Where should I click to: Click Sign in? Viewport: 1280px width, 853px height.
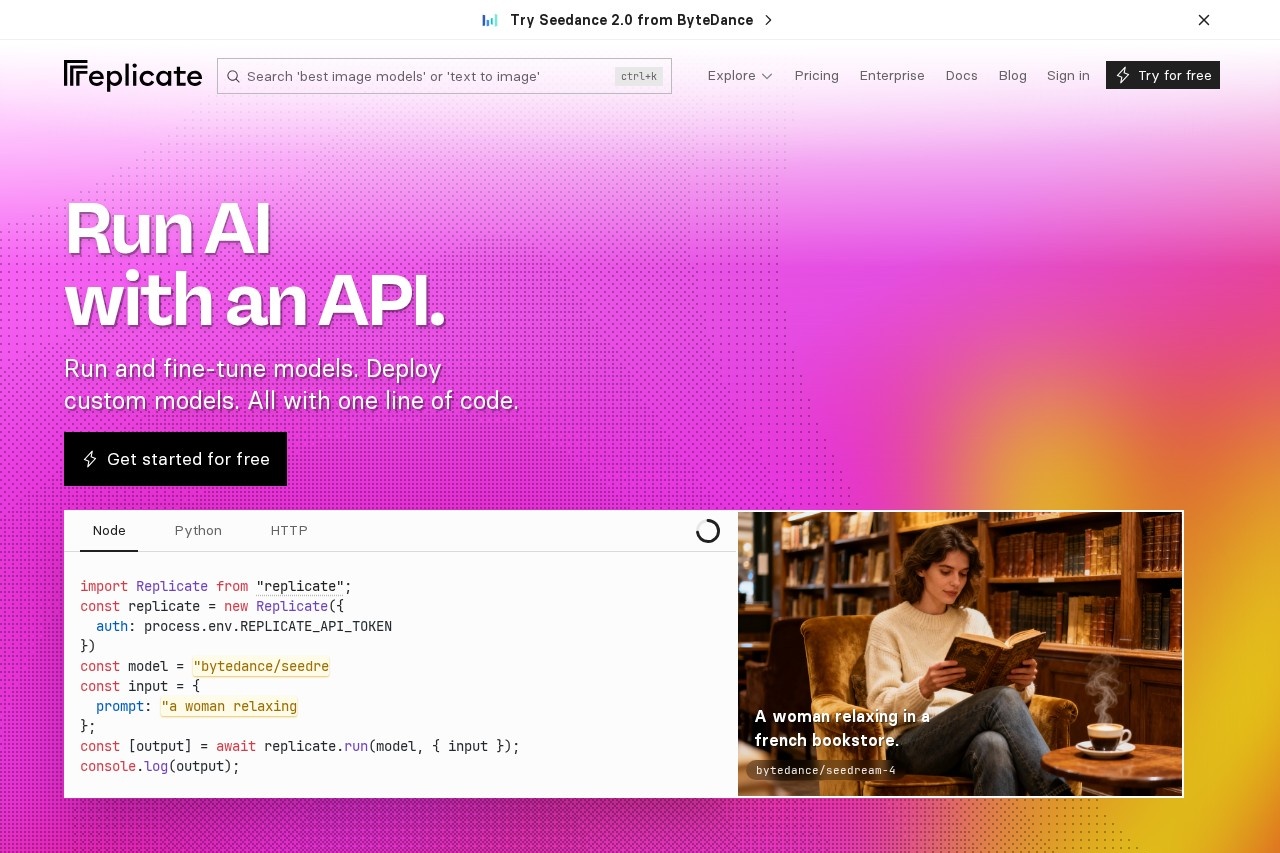1068,75
